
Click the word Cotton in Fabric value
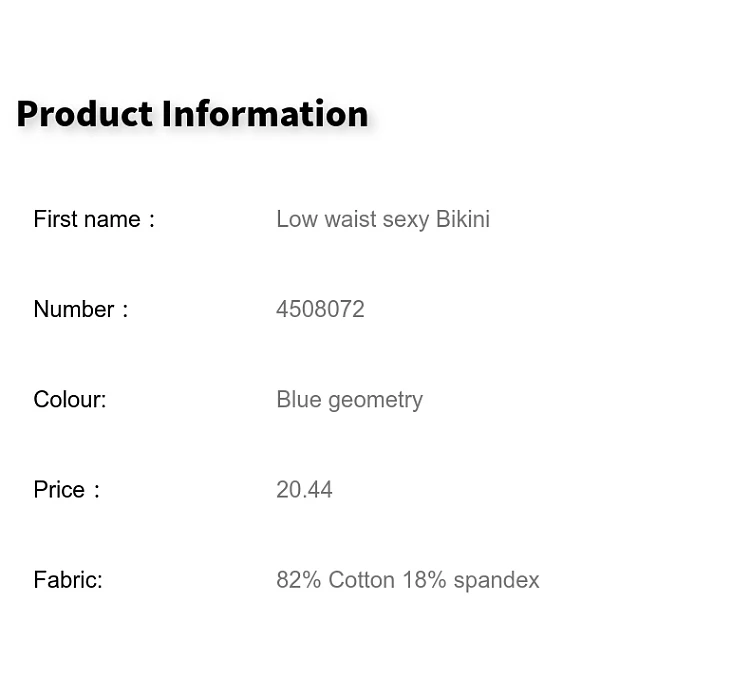pyautogui.click(x=362, y=580)
